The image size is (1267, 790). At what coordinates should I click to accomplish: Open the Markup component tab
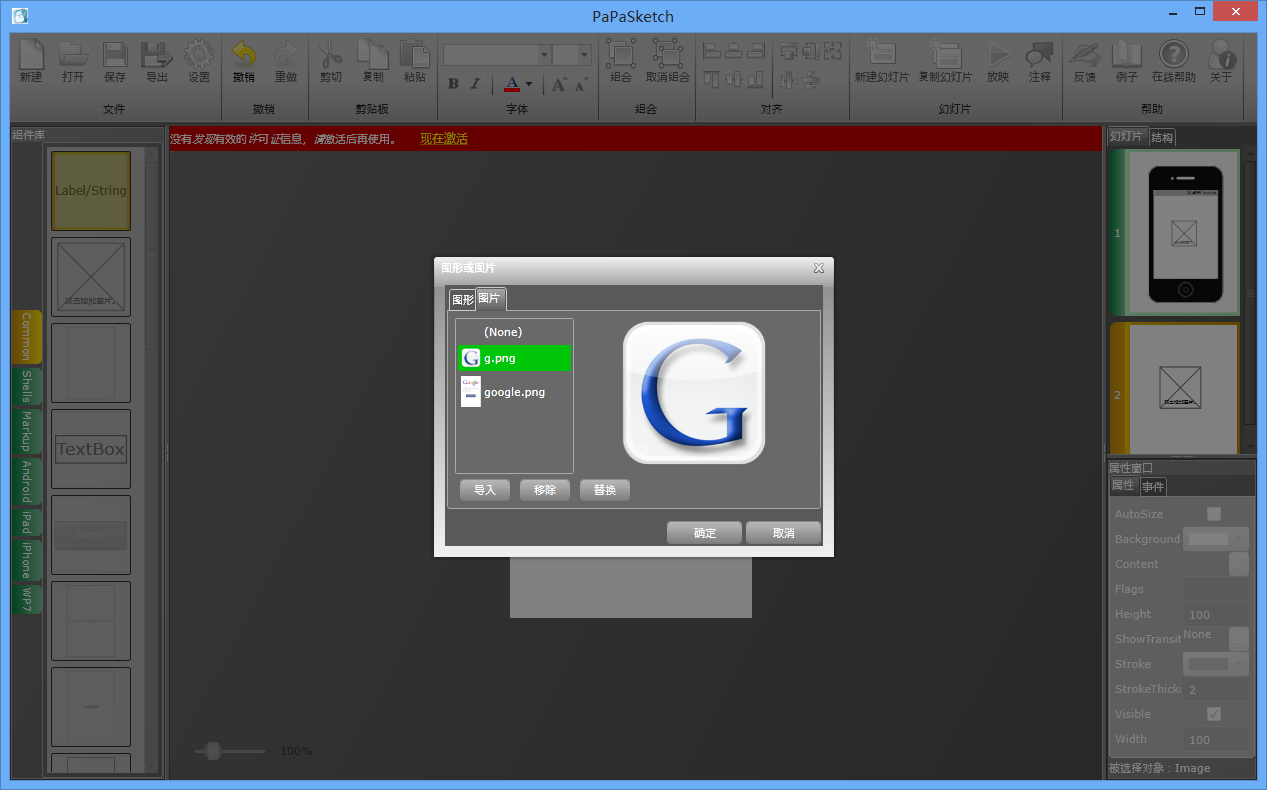27,432
